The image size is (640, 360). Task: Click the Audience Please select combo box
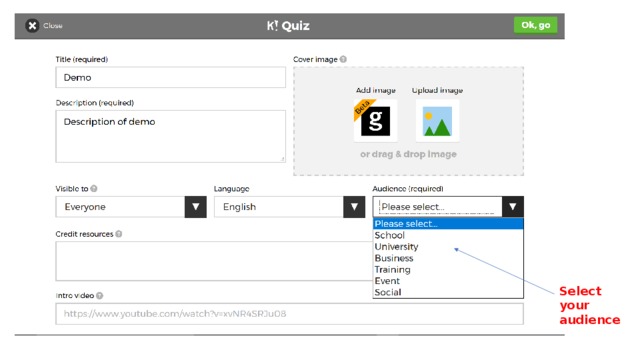448,207
